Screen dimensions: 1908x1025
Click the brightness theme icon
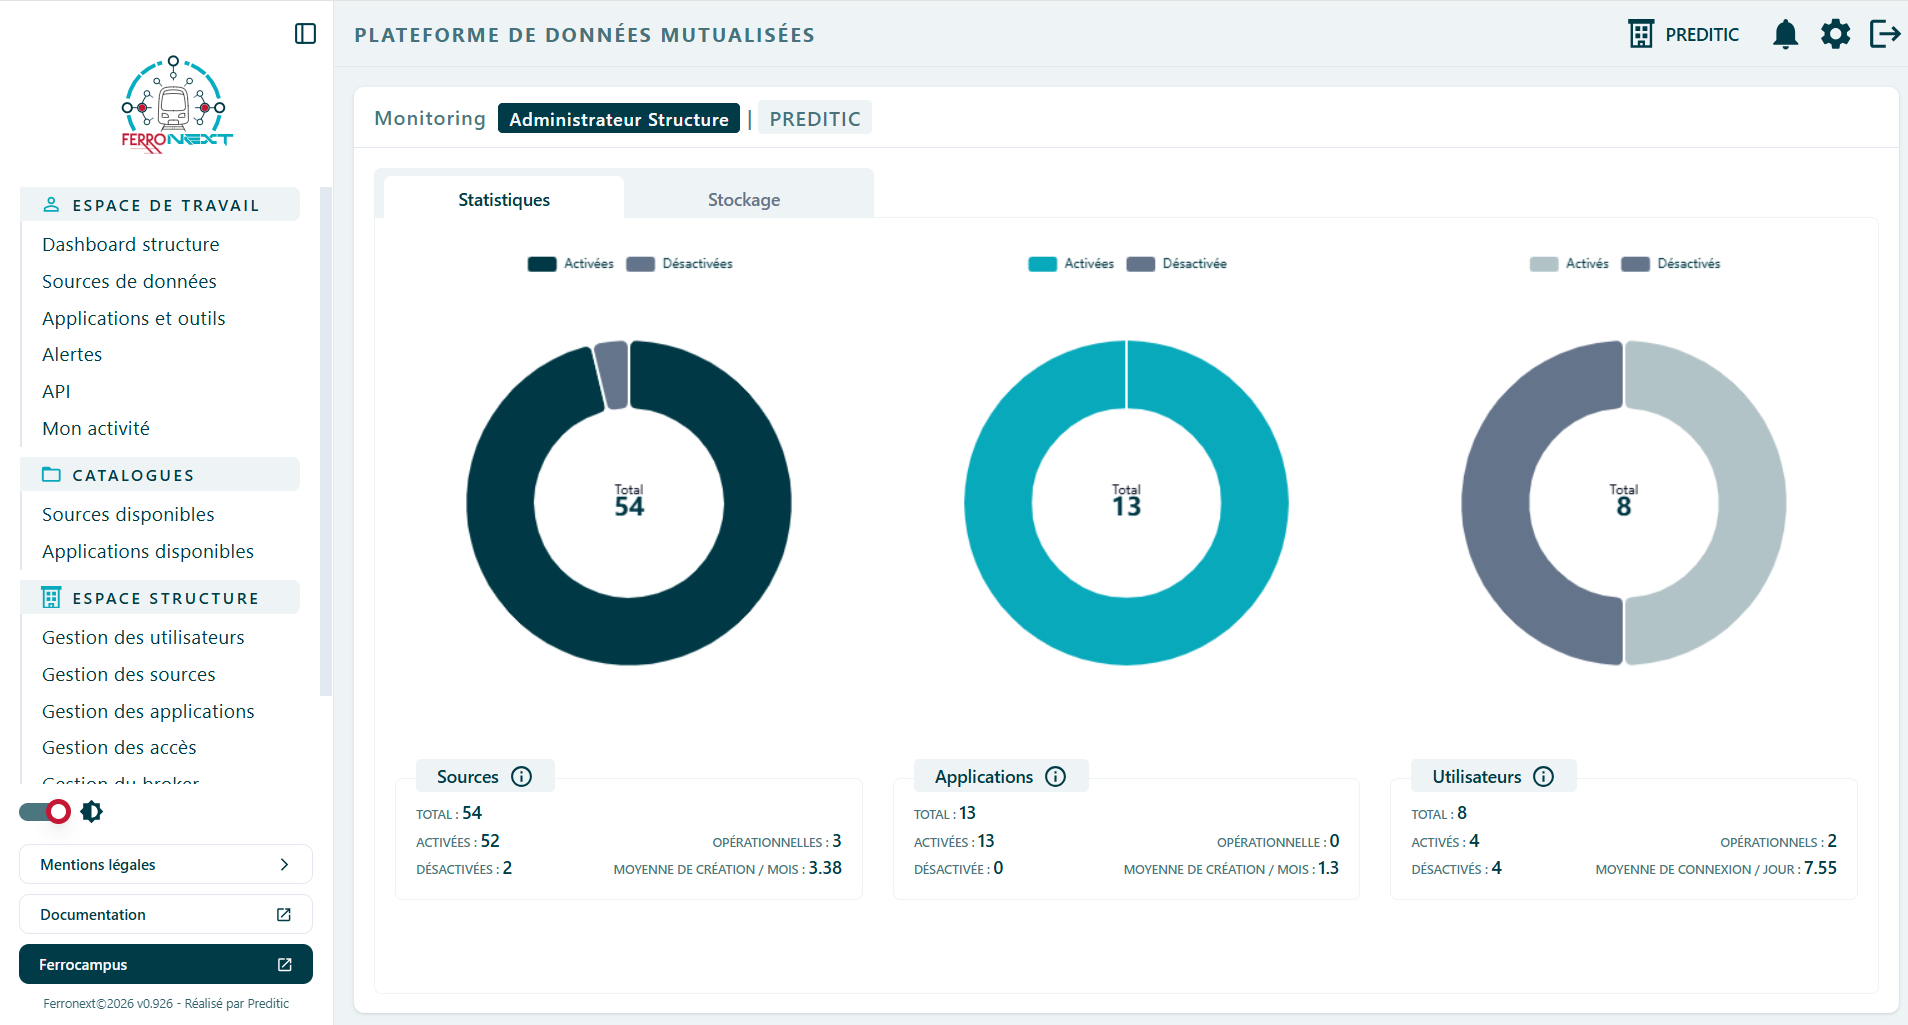(x=92, y=812)
